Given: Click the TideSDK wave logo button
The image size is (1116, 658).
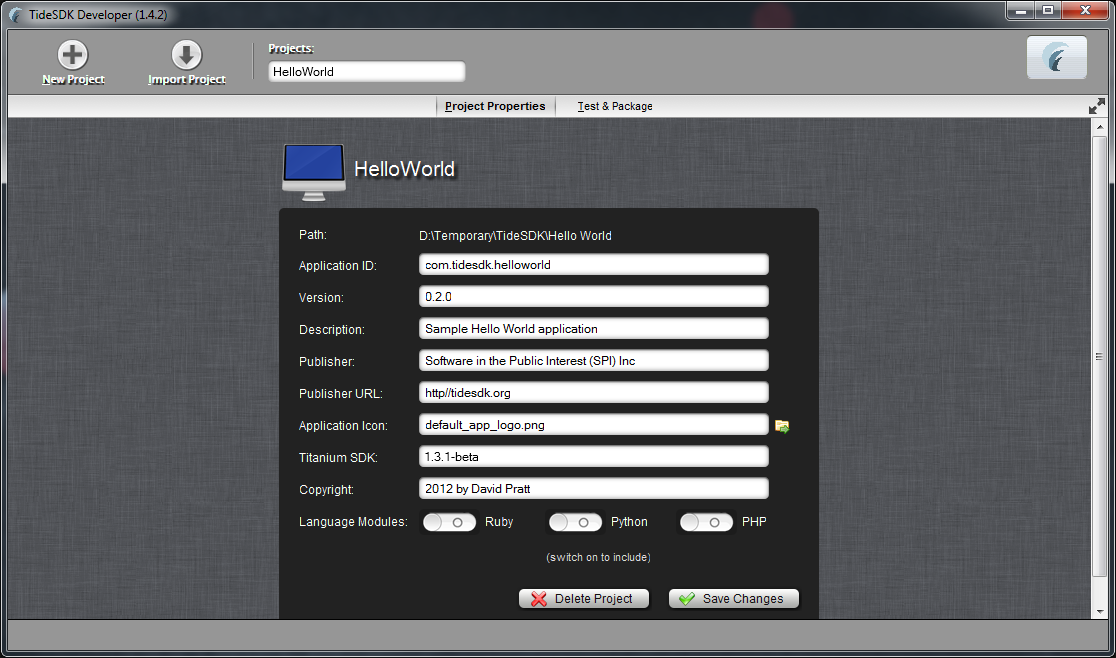Looking at the screenshot, I should click(x=1056, y=58).
